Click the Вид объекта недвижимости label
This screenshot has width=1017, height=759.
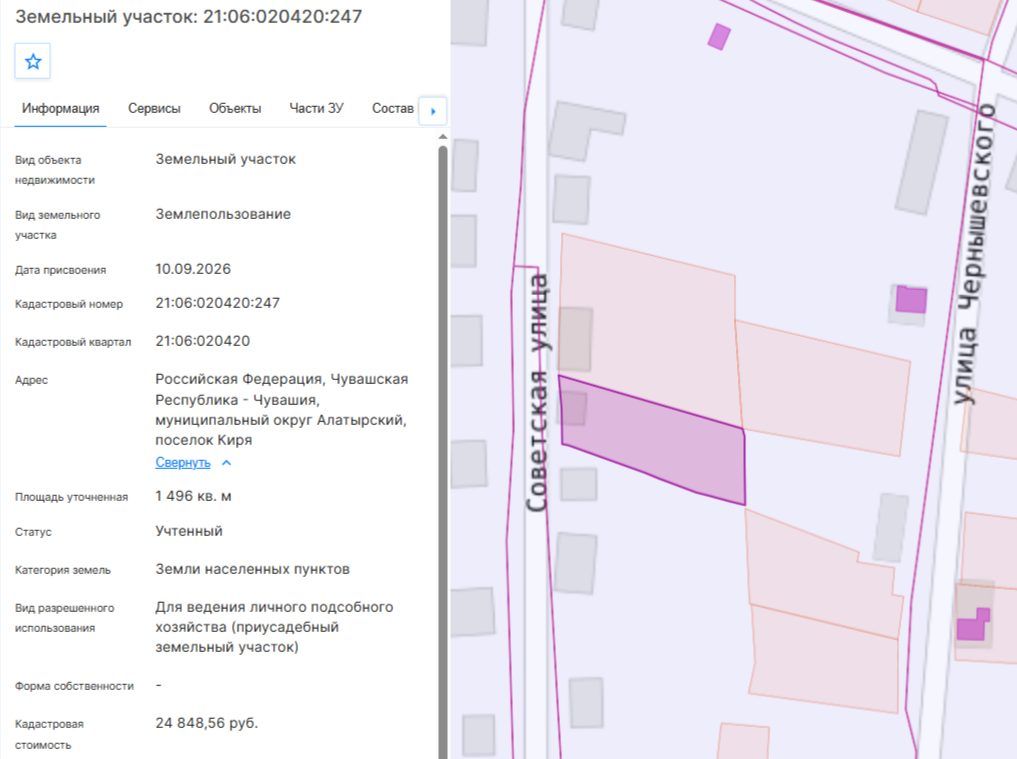pyautogui.click(x=54, y=170)
